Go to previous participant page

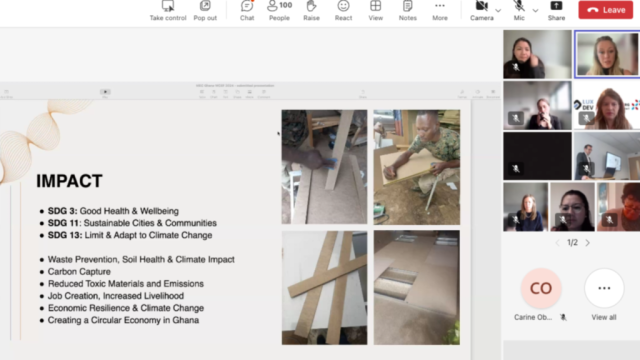click(x=558, y=243)
